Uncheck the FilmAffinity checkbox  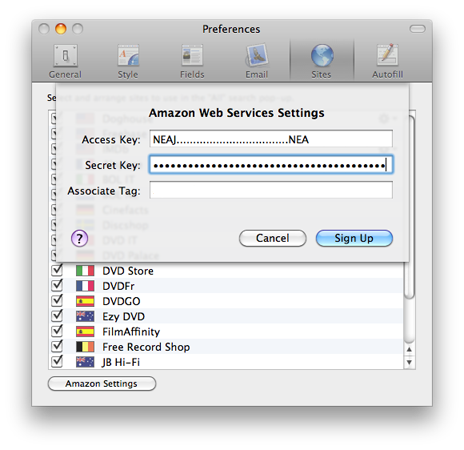tap(57, 331)
